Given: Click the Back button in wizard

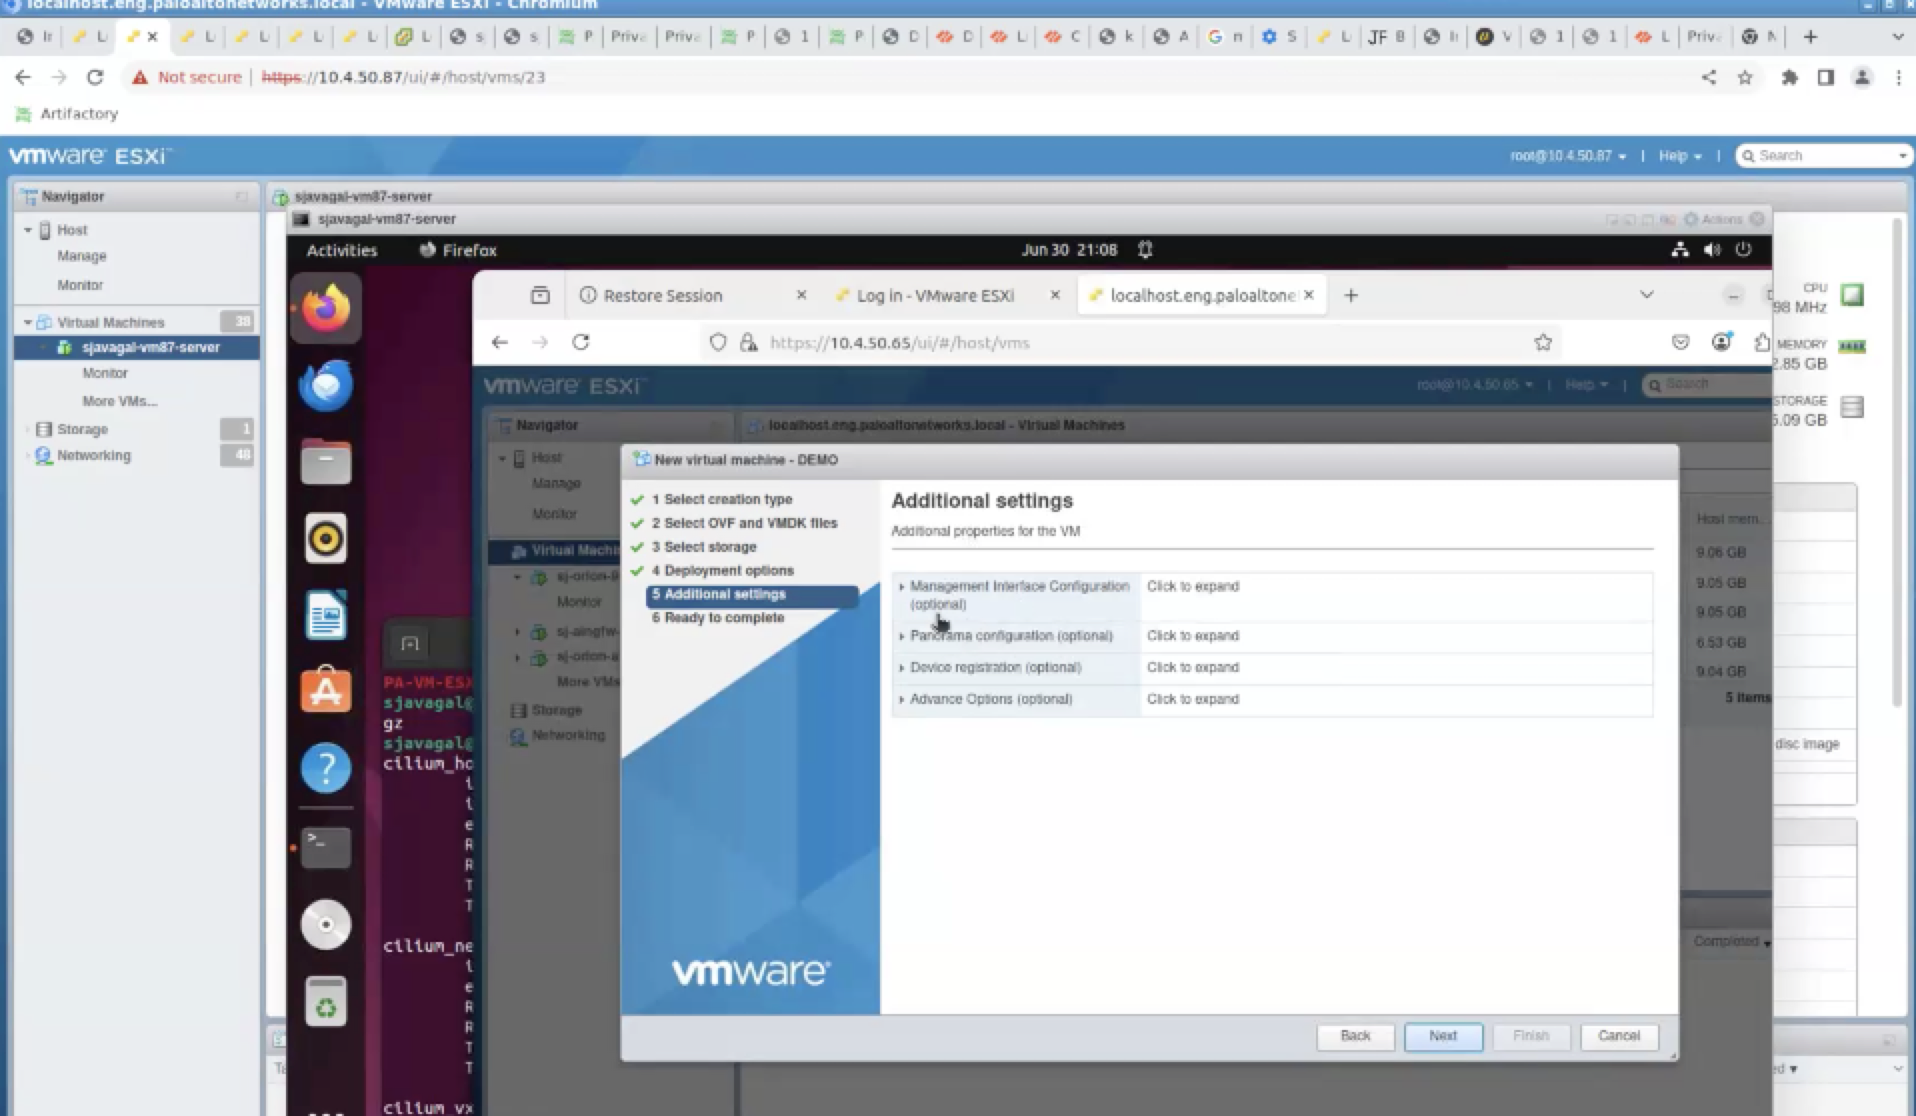Looking at the screenshot, I should click(x=1355, y=1036).
